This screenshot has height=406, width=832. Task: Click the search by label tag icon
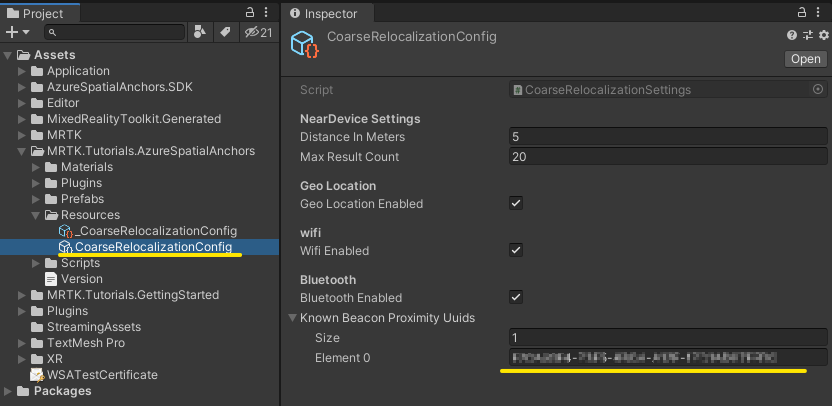click(x=226, y=33)
